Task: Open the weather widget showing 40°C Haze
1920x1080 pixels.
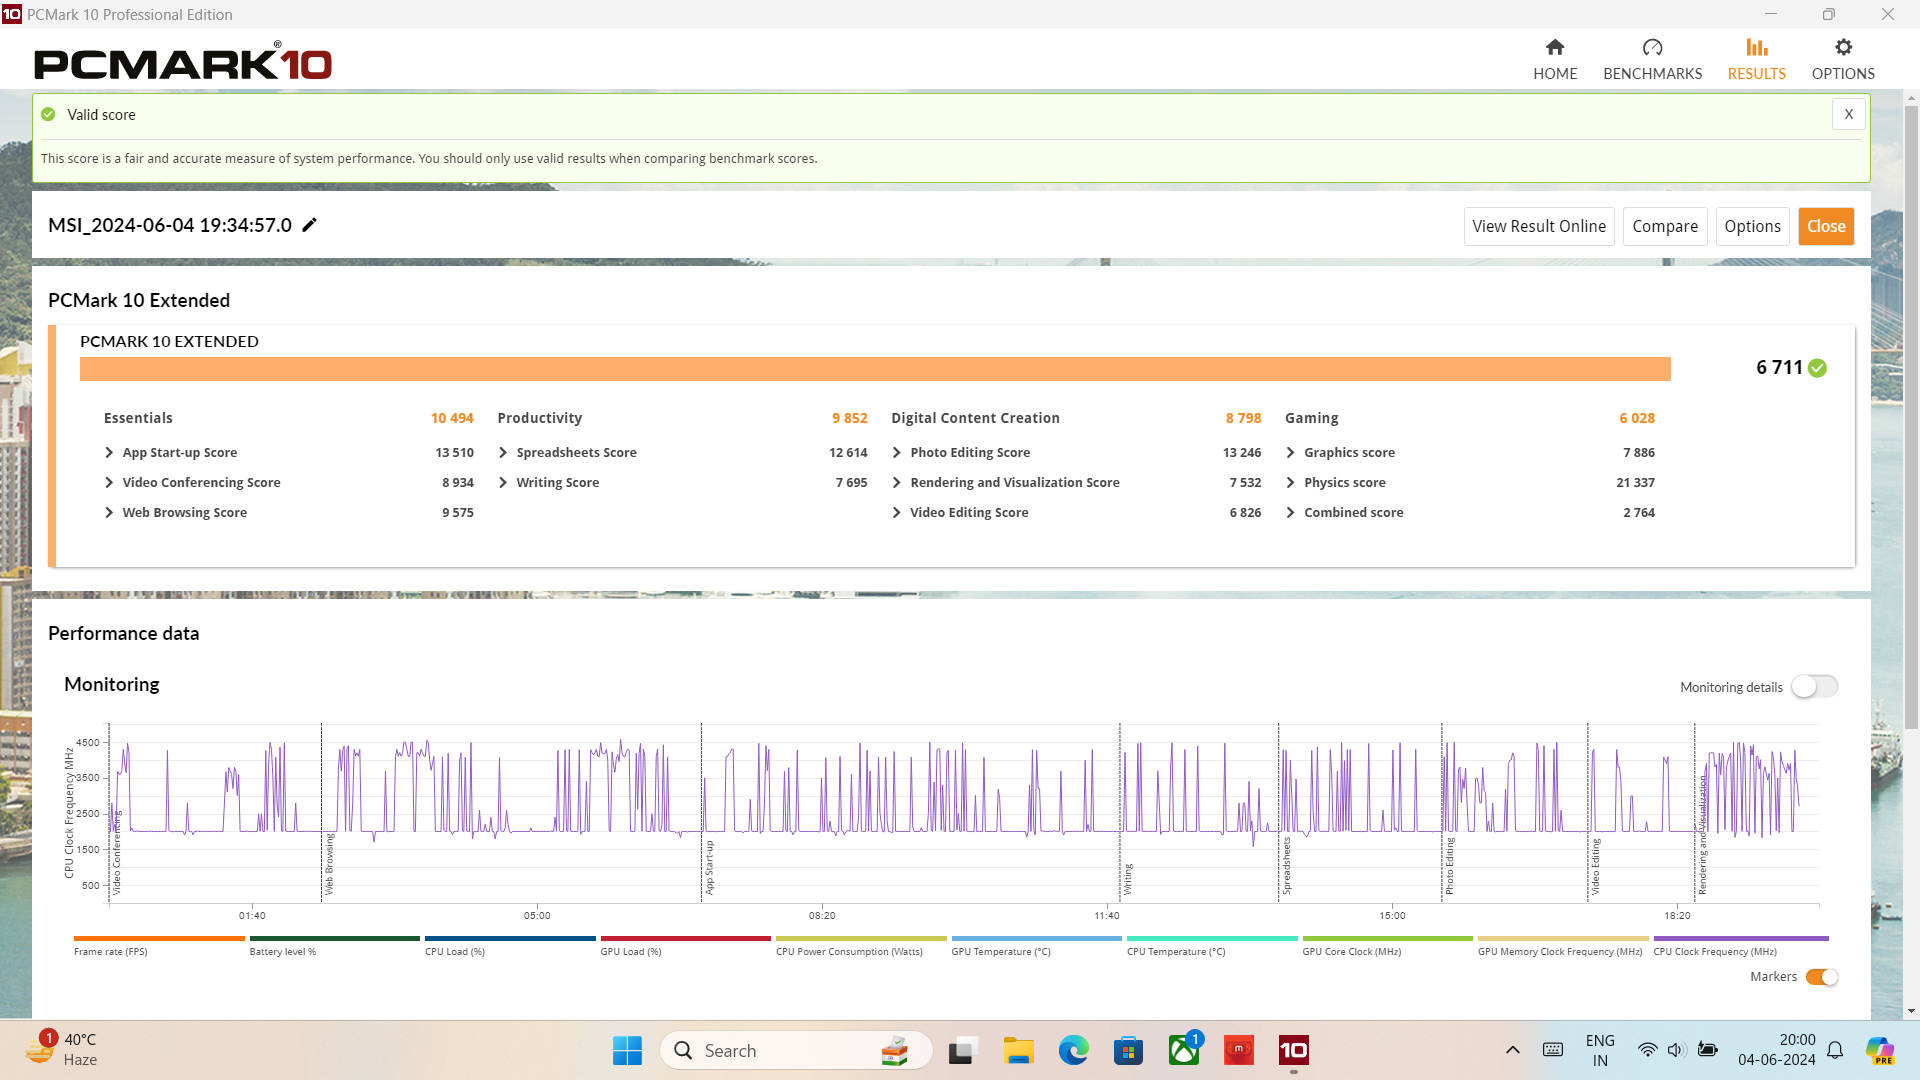Action: pos(62,1050)
